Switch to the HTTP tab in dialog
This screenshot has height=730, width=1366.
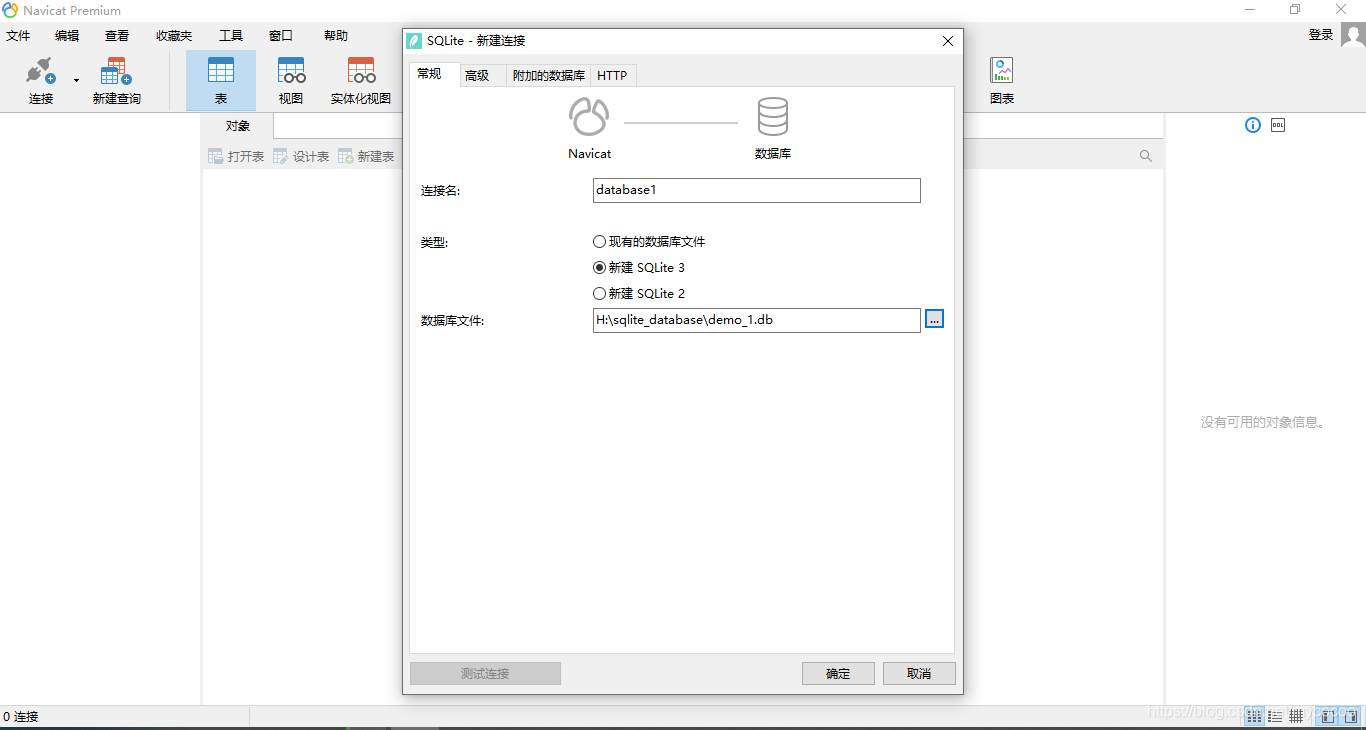[612, 75]
